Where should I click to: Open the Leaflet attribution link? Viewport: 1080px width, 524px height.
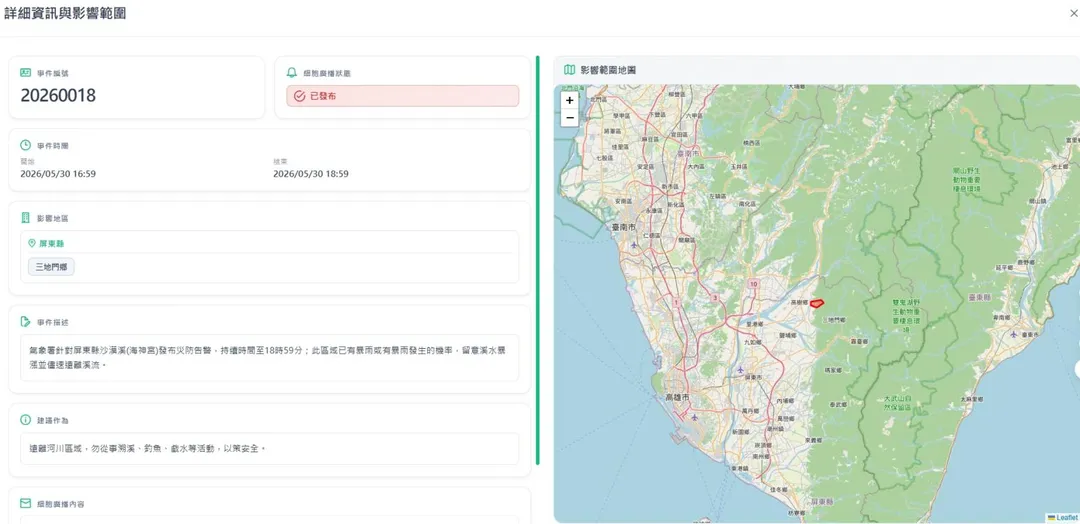click(1063, 518)
